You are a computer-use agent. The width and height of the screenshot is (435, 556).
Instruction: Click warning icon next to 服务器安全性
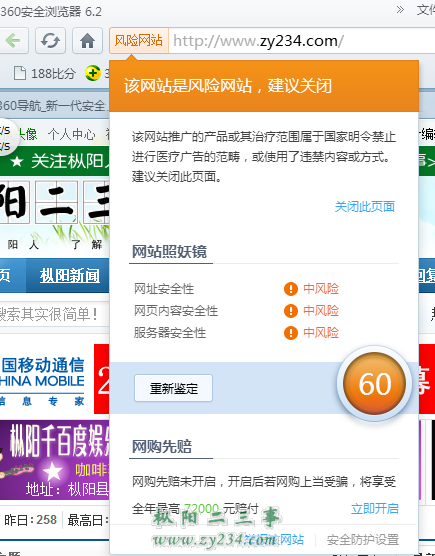click(291, 333)
